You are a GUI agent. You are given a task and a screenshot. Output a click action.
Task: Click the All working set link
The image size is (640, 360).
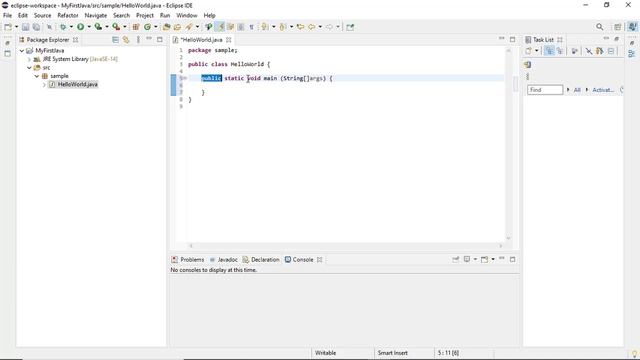coord(577,90)
